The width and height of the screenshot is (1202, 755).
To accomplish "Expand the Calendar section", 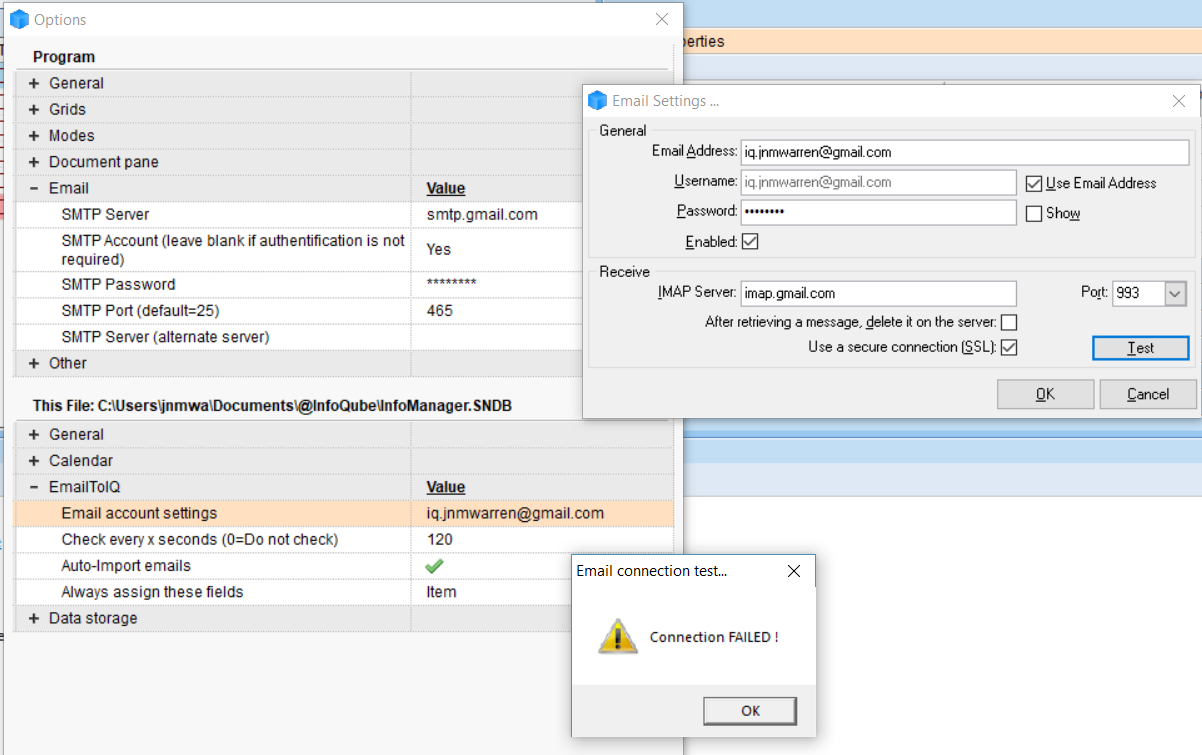I will point(34,460).
